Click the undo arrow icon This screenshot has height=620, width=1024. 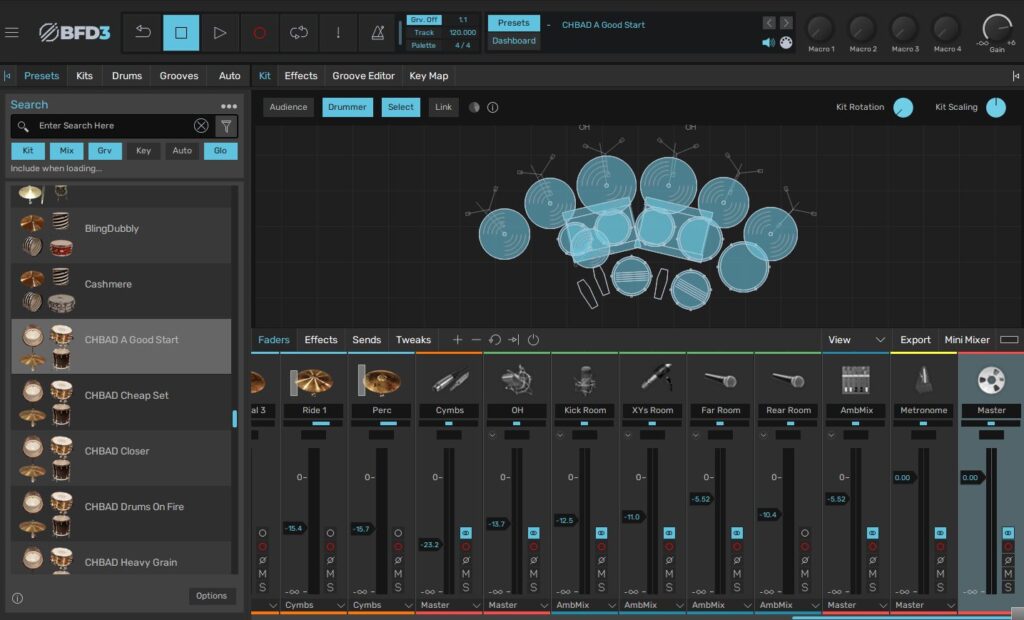(143, 33)
